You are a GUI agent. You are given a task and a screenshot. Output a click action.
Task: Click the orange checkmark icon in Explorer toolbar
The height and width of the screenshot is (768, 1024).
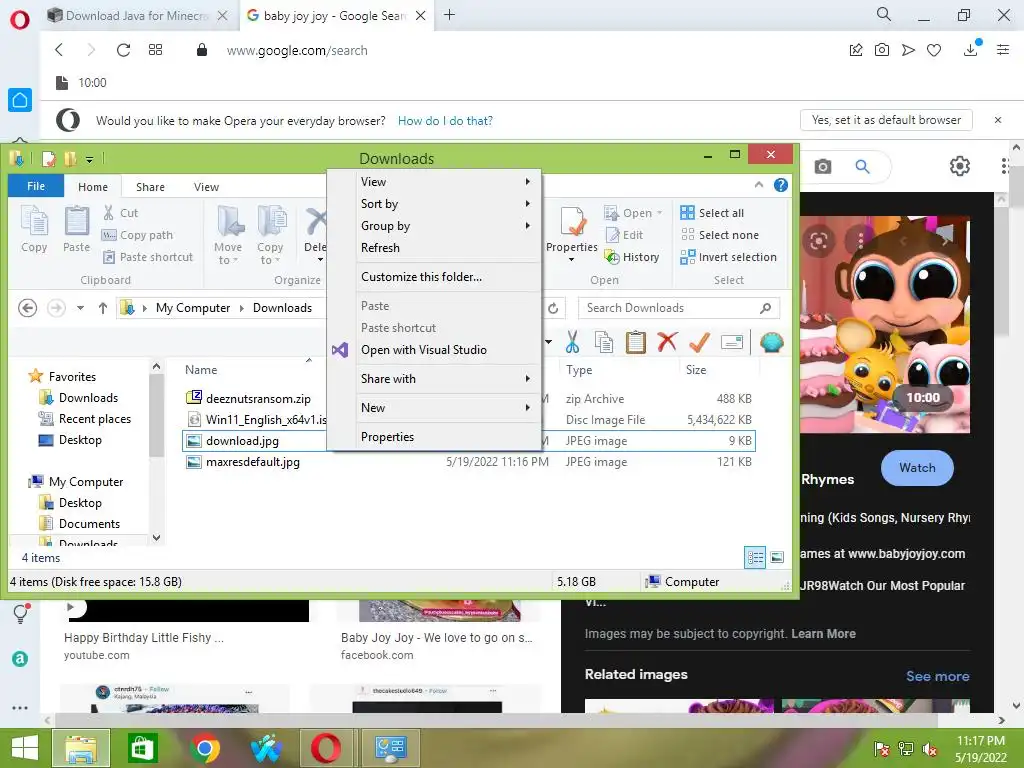point(699,342)
